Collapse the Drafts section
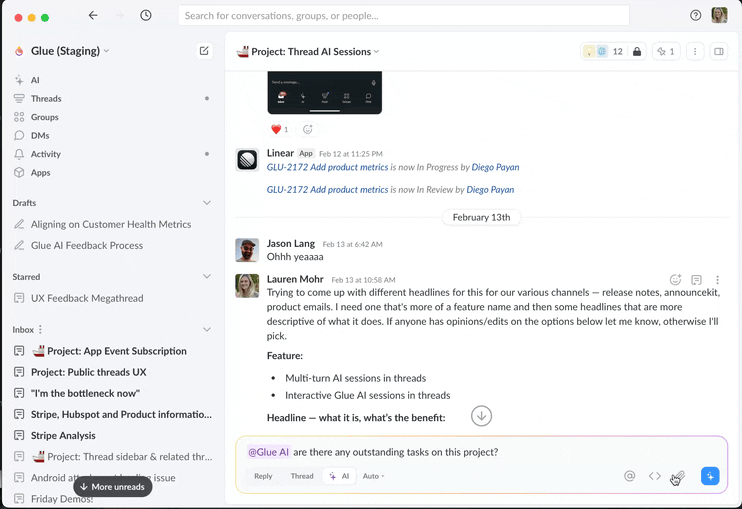Viewport: 742px width, 509px height. [x=207, y=203]
